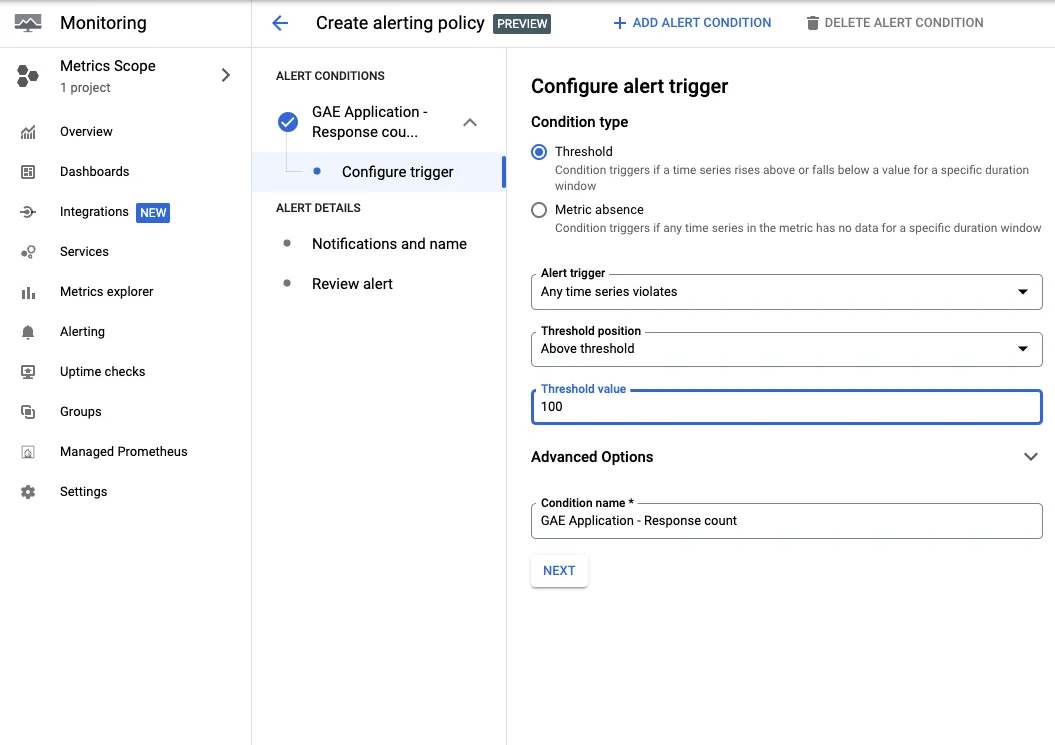Screen dimensions: 1055x745
Task: Expand the Advanced Options section
Action: point(1031,456)
